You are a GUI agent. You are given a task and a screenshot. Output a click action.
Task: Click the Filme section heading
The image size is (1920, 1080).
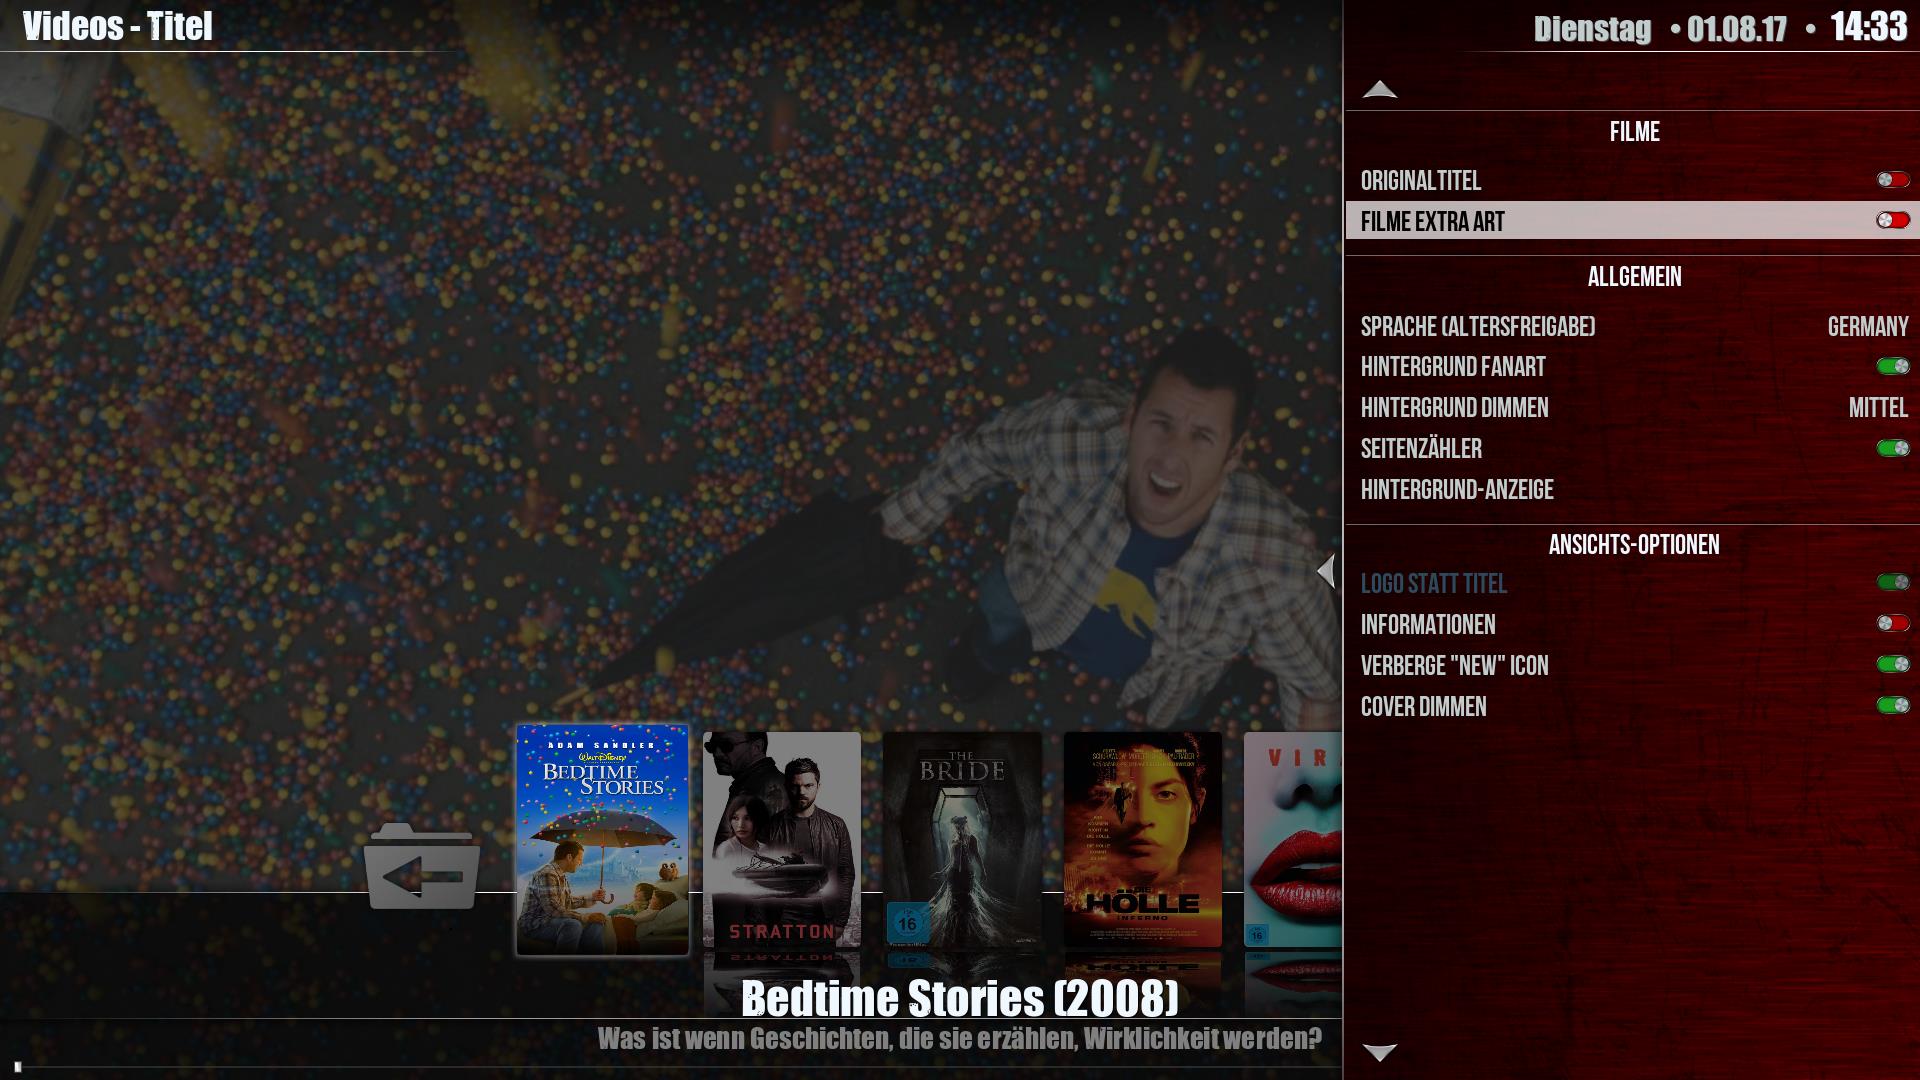pos(1635,132)
